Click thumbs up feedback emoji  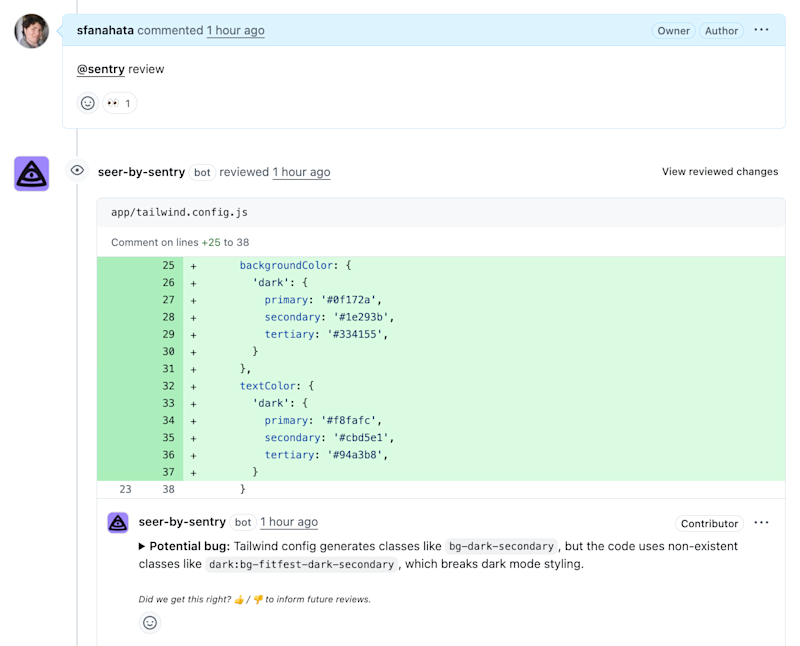click(239, 600)
